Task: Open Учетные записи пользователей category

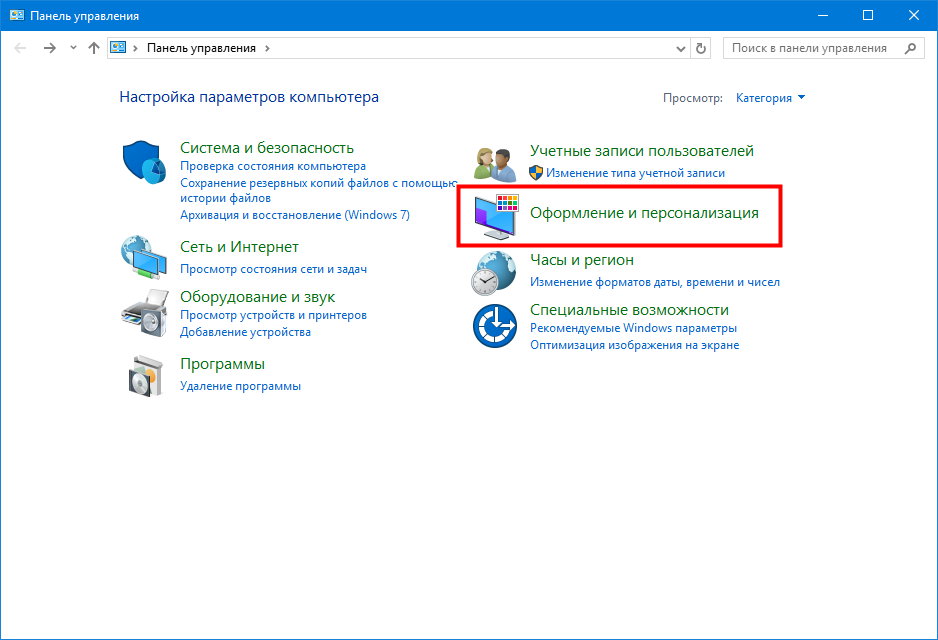Action: [642, 151]
